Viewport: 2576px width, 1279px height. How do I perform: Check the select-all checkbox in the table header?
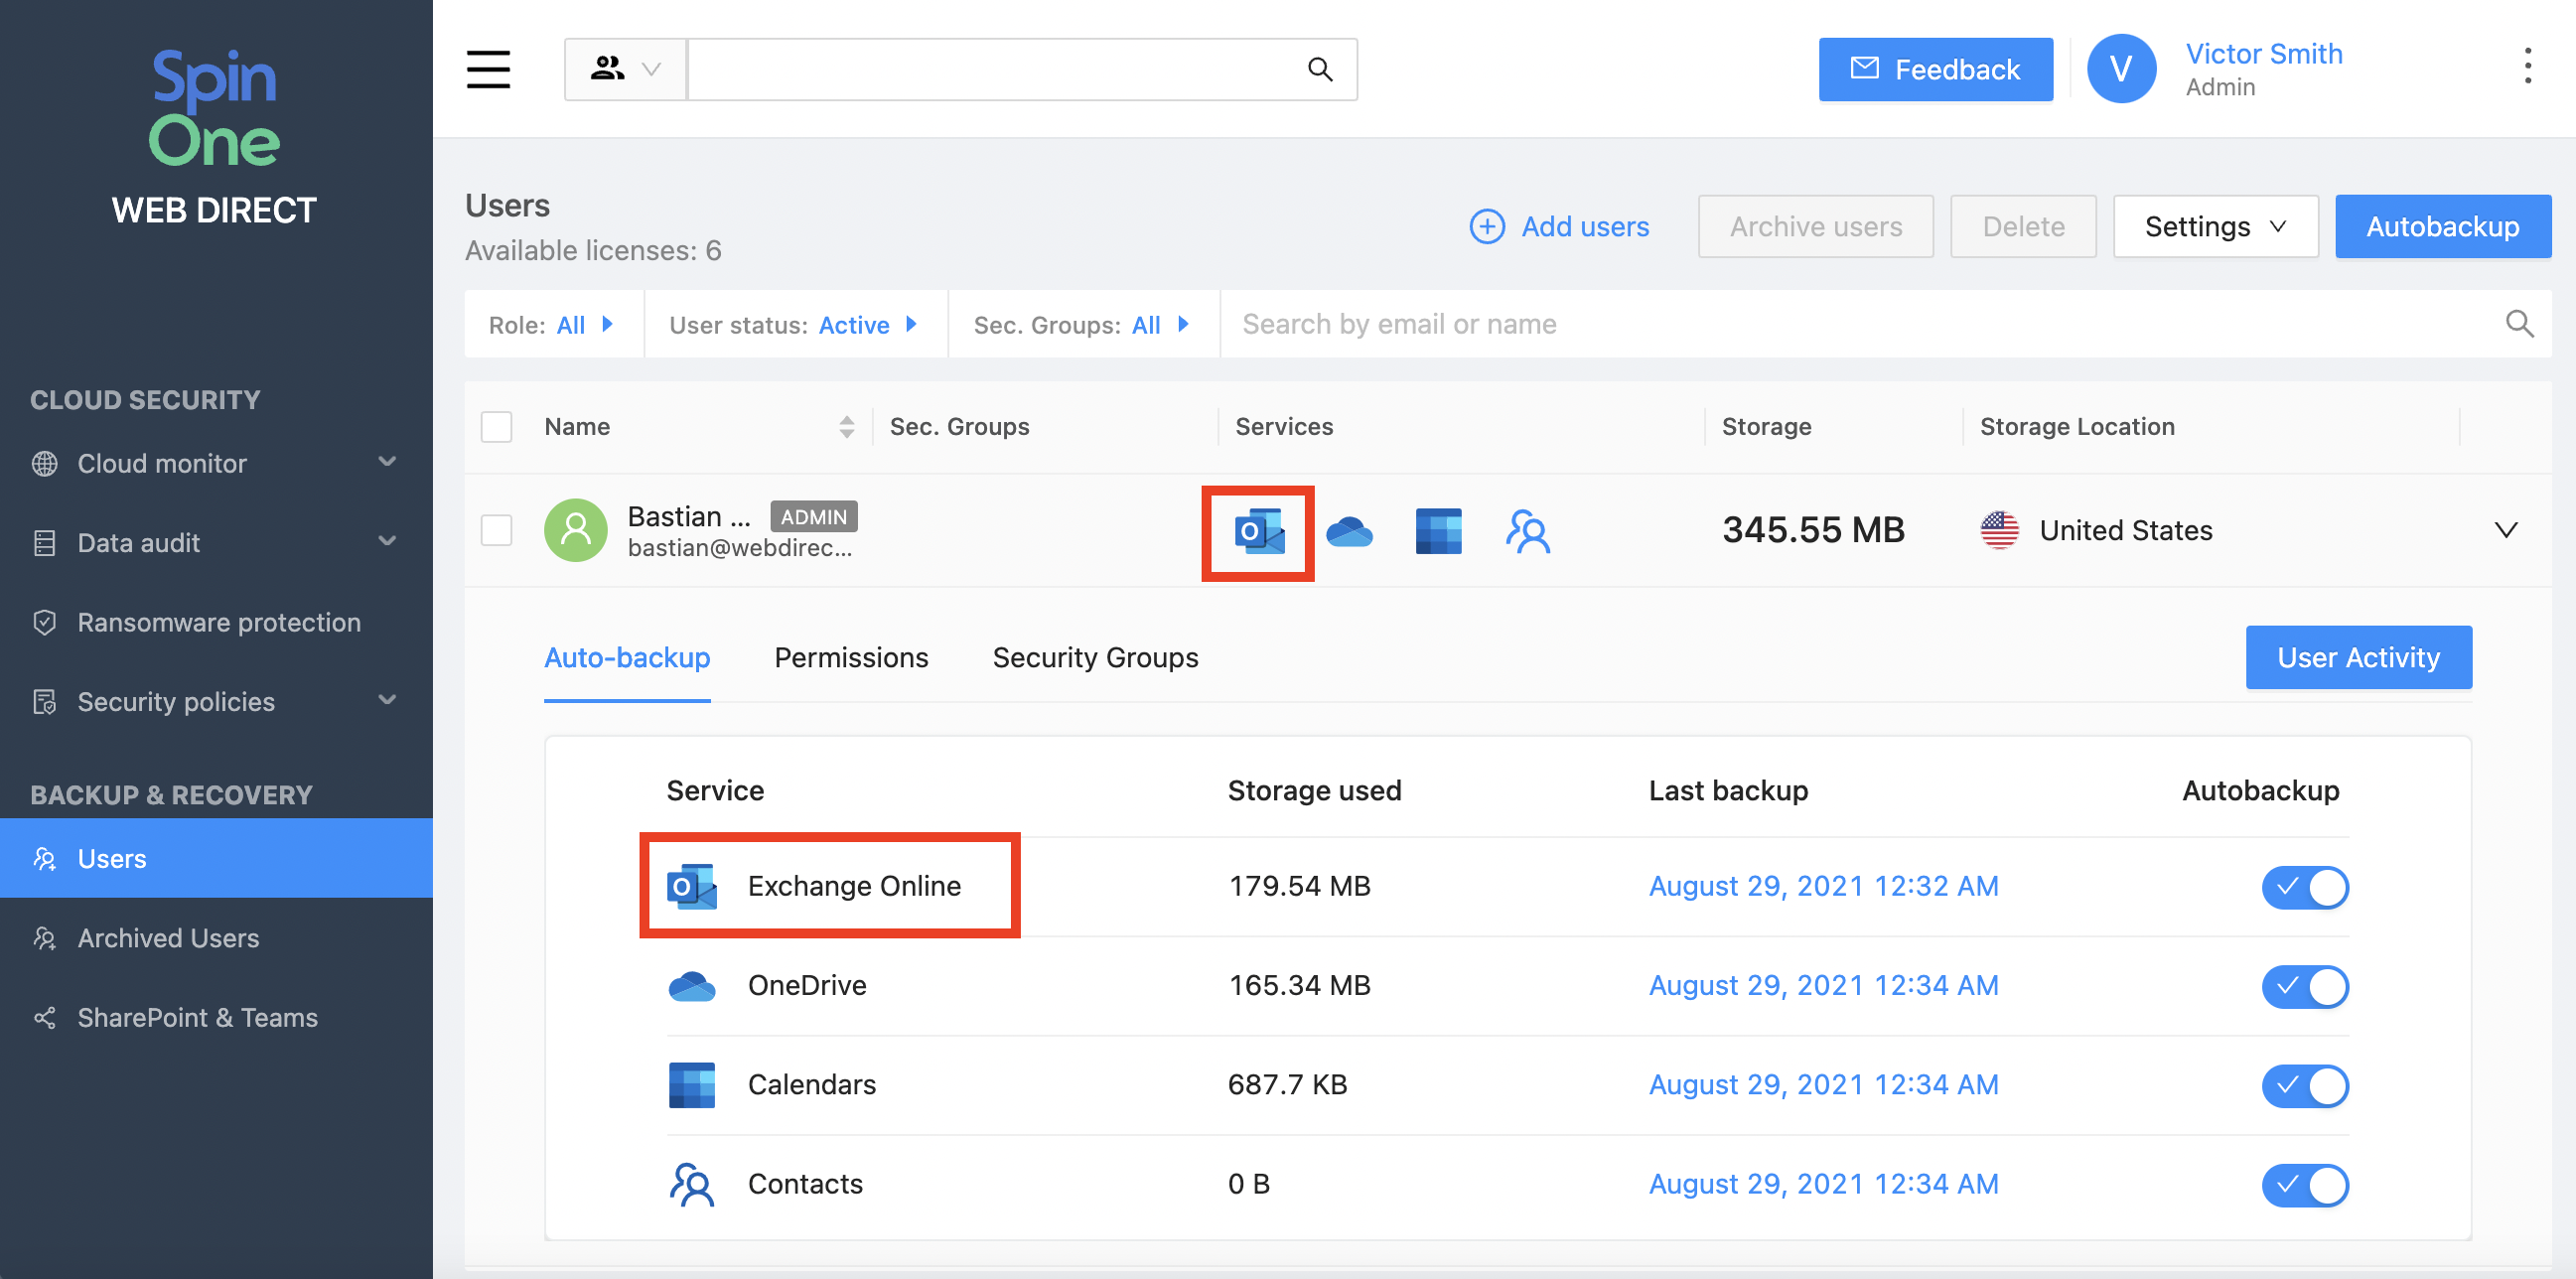(496, 427)
